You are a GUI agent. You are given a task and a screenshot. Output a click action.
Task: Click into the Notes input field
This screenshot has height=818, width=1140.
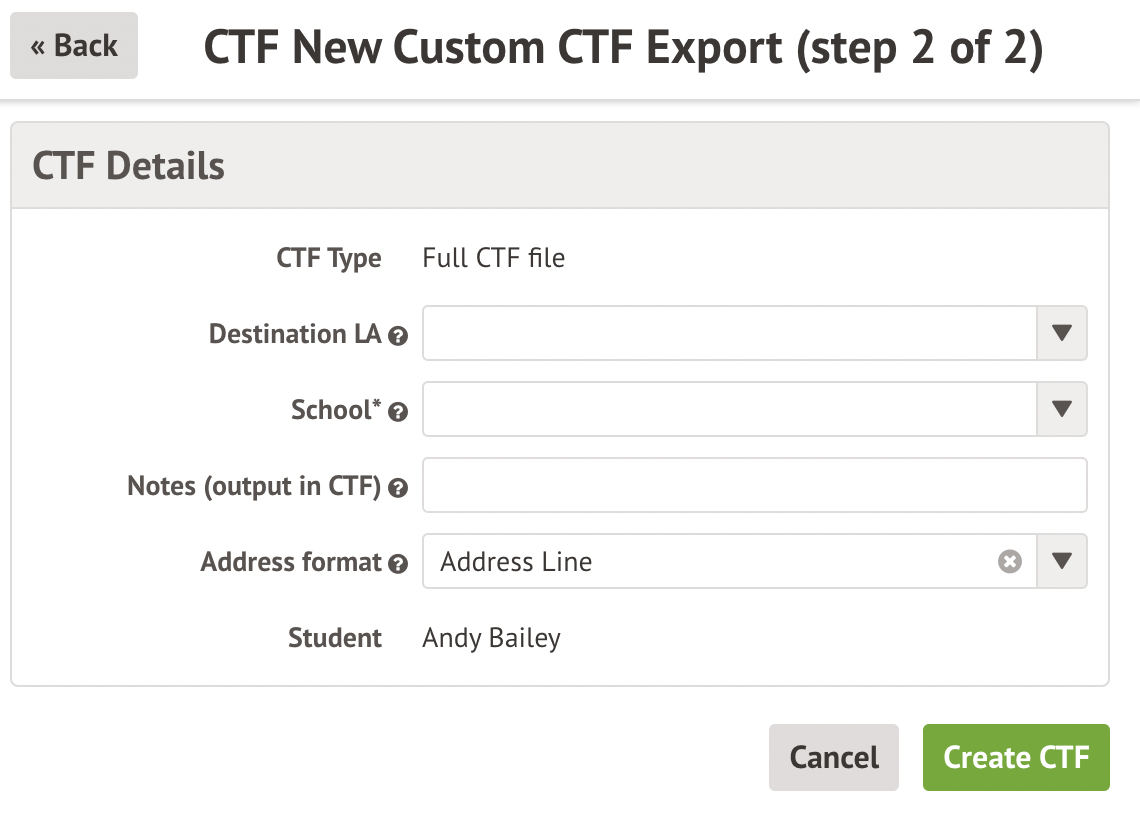click(x=754, y=485)
